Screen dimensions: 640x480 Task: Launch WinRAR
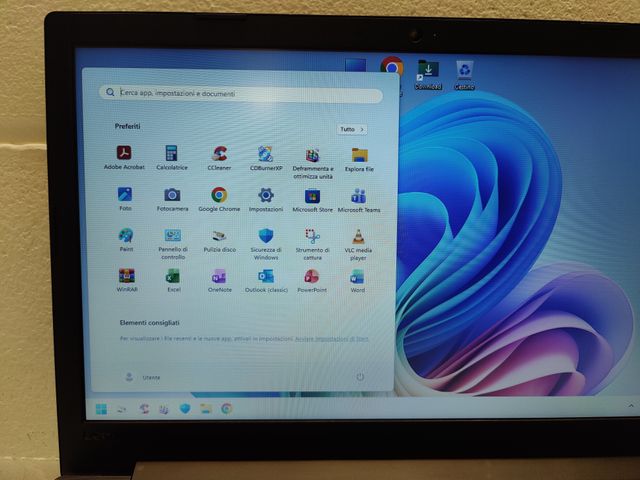[x=127, y=280]
